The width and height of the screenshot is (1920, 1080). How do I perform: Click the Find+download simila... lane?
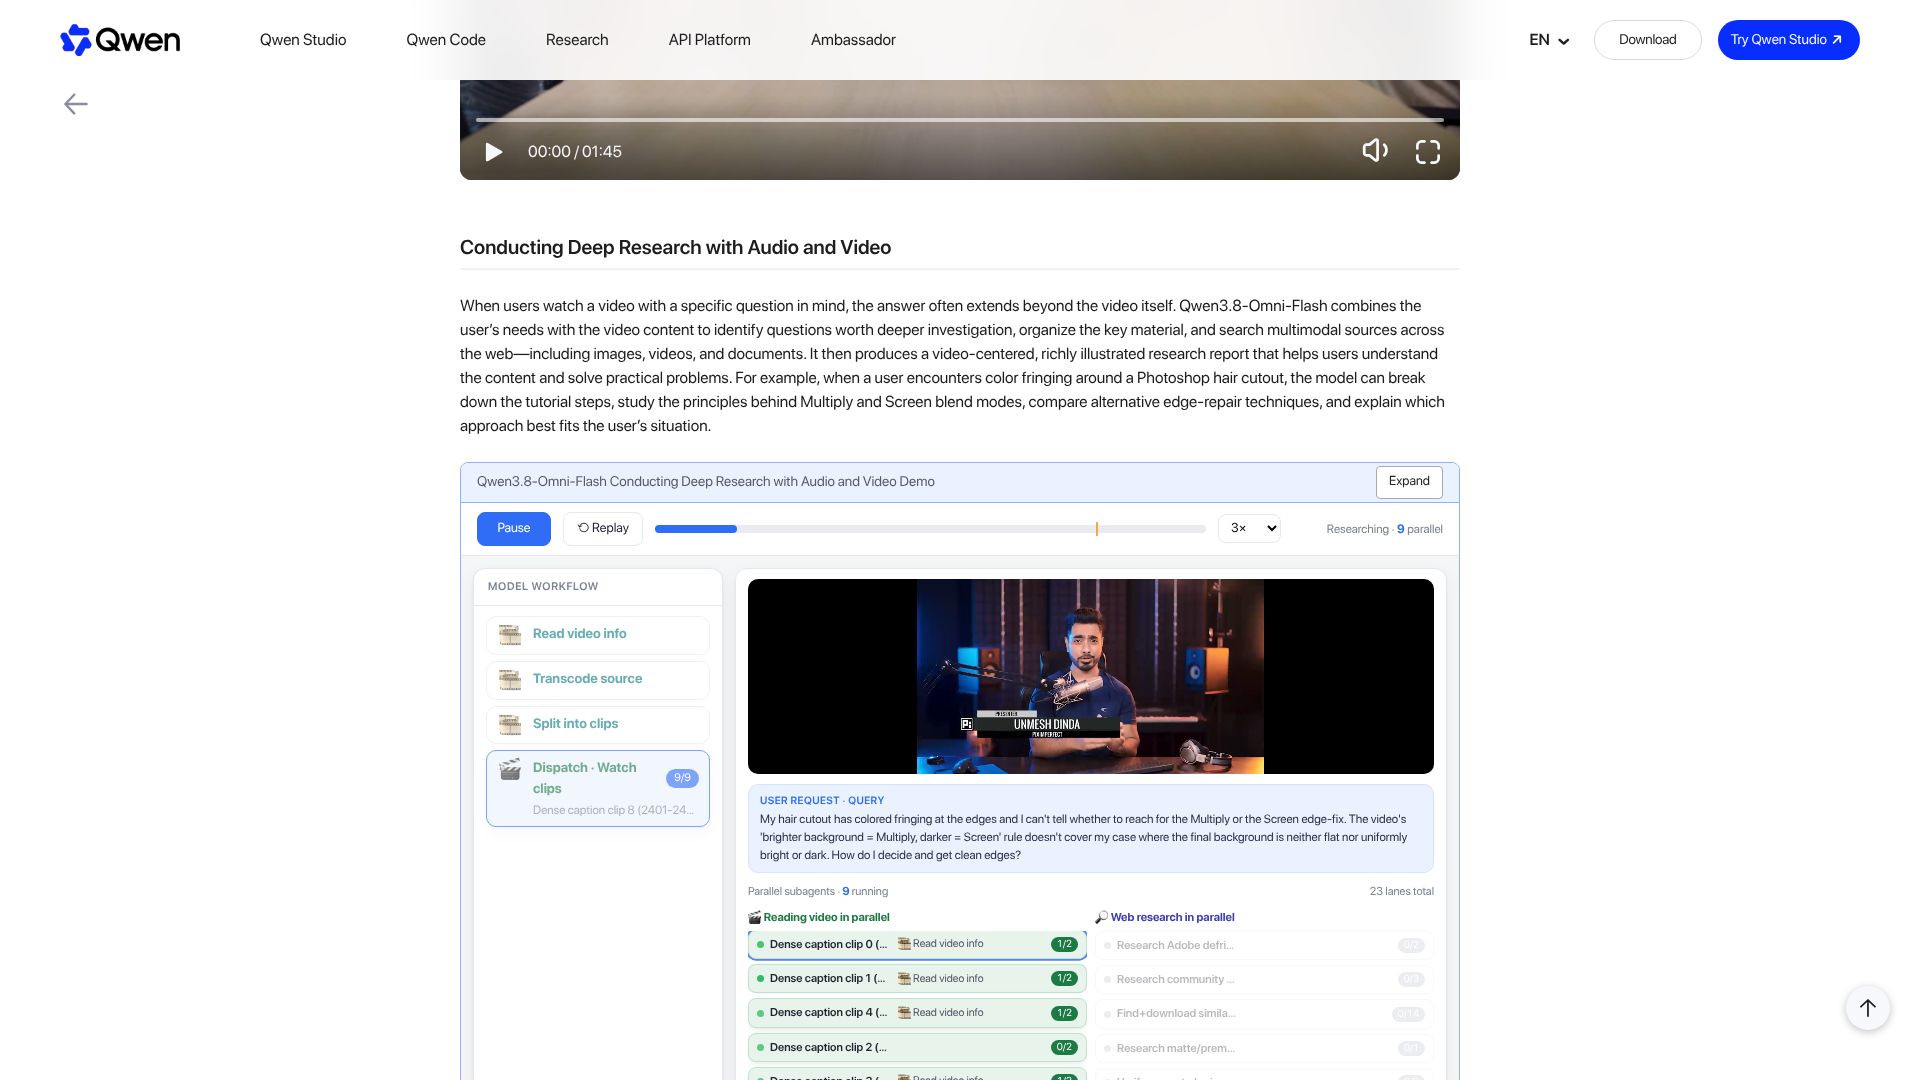[1264, 1014]
